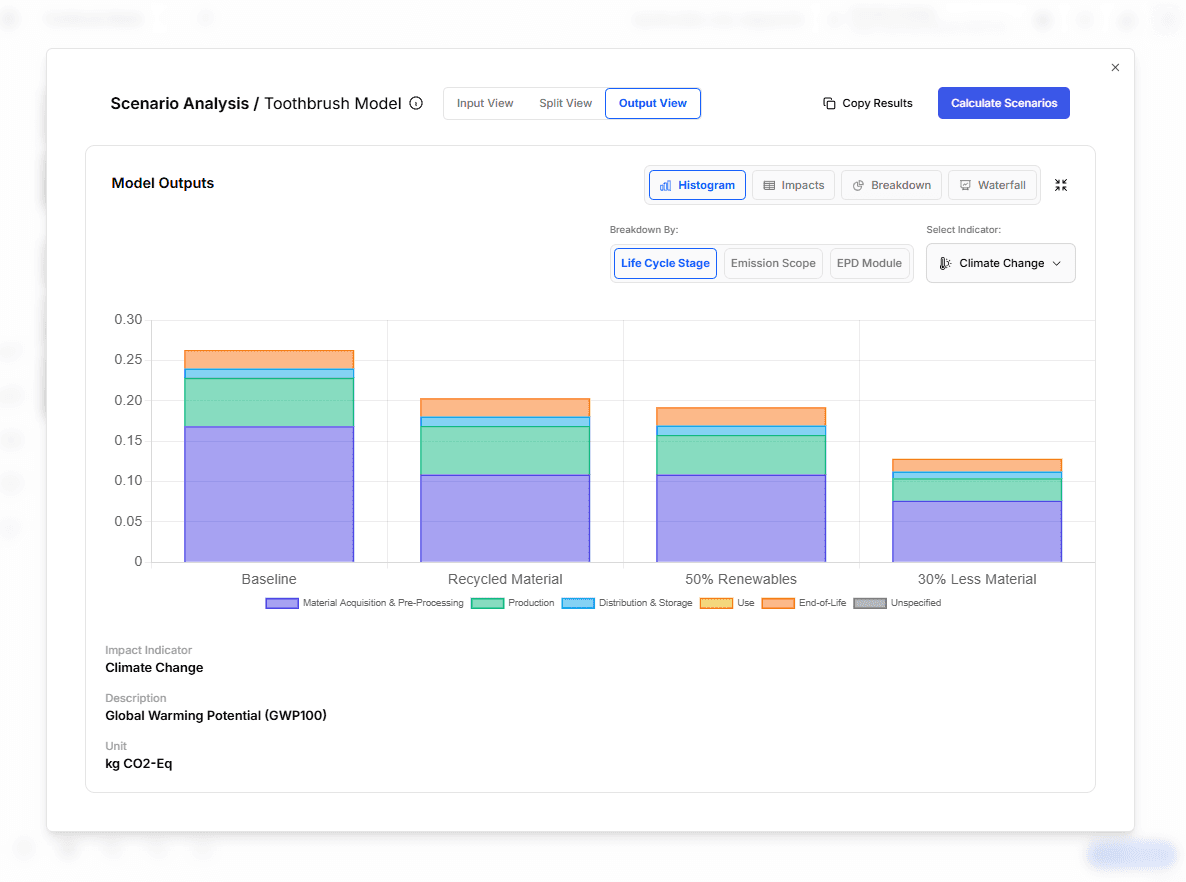Click the Baseline axis label
This screenshot has width=1186, height=882.
[269, 579]
